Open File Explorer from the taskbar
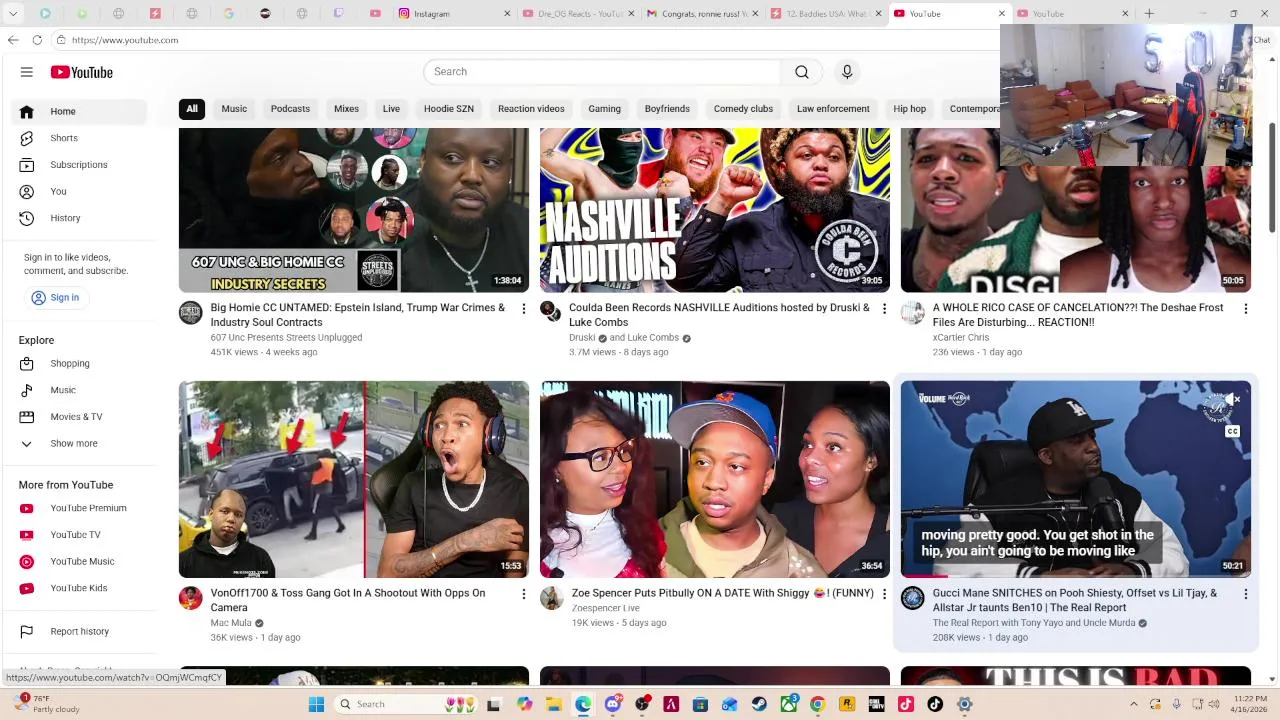This screenshot has height=720, width=1280. tap(554, 704)
